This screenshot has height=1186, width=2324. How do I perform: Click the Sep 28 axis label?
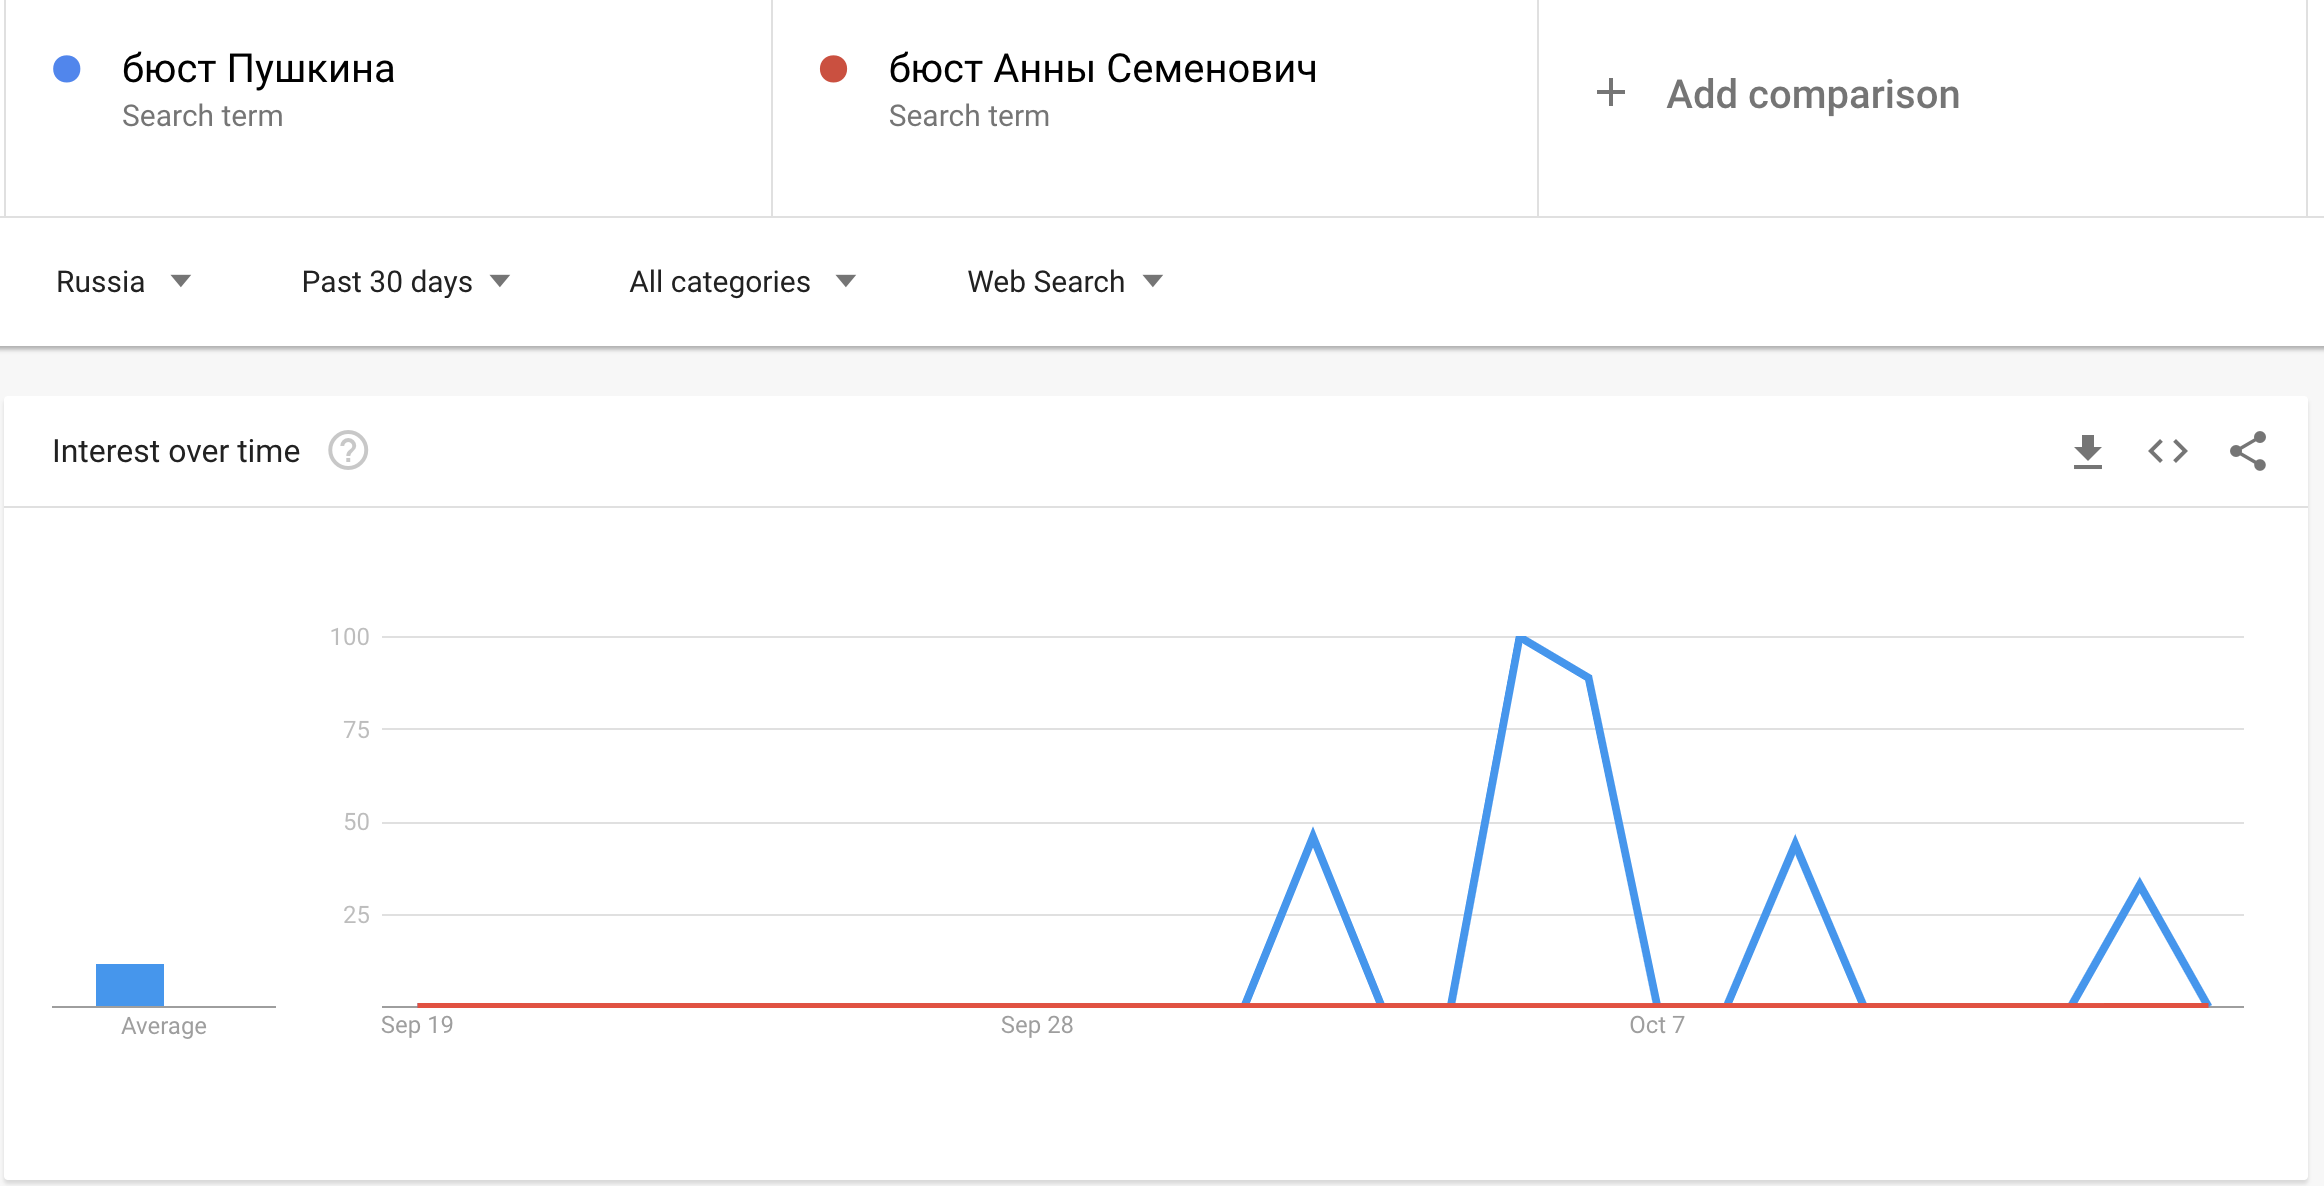pyautogui.click(x=1036, y=1025)
